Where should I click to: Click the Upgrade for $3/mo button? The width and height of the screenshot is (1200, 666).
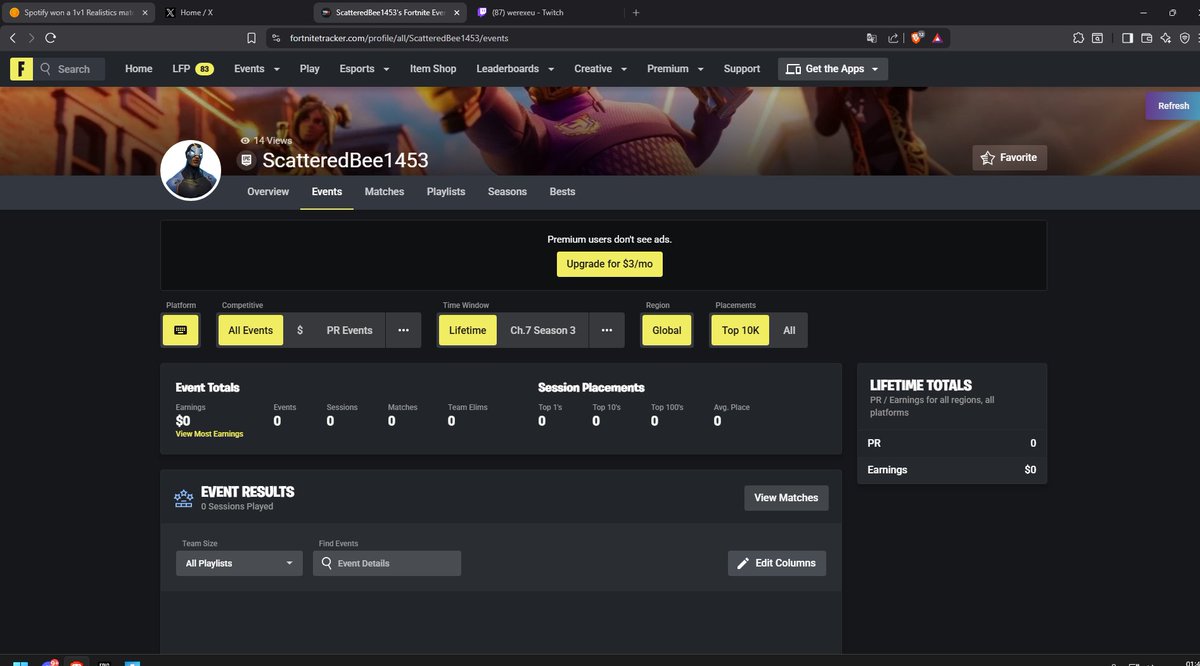609,264
